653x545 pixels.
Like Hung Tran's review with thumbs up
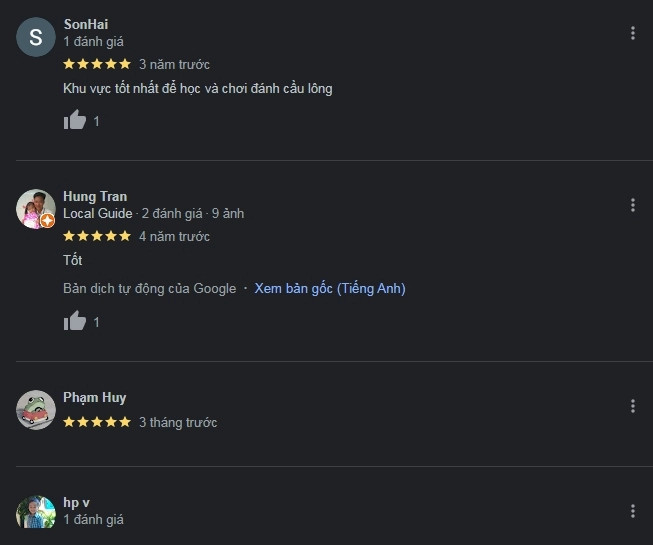[75, 322]
